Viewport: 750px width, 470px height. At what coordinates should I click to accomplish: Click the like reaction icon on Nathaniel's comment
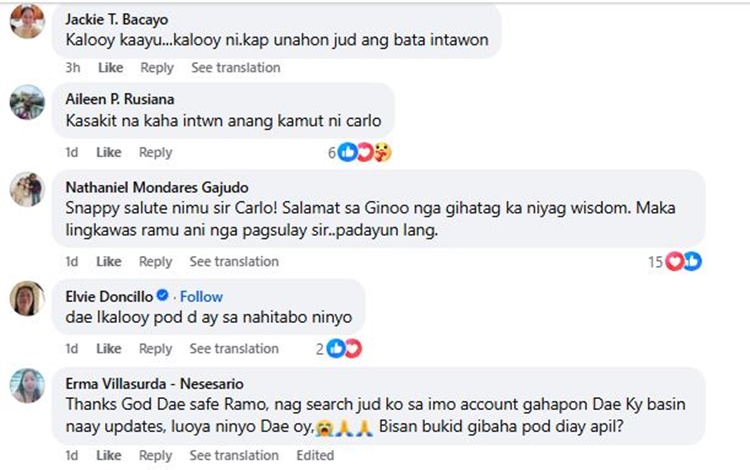(693, 262)
